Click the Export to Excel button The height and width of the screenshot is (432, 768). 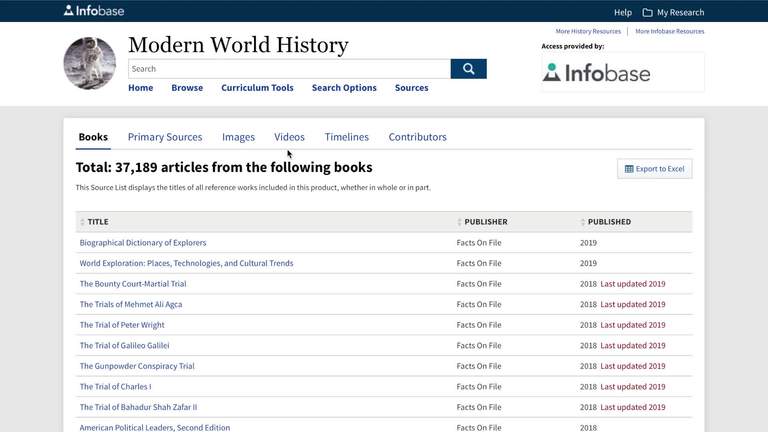coord(654,169)
